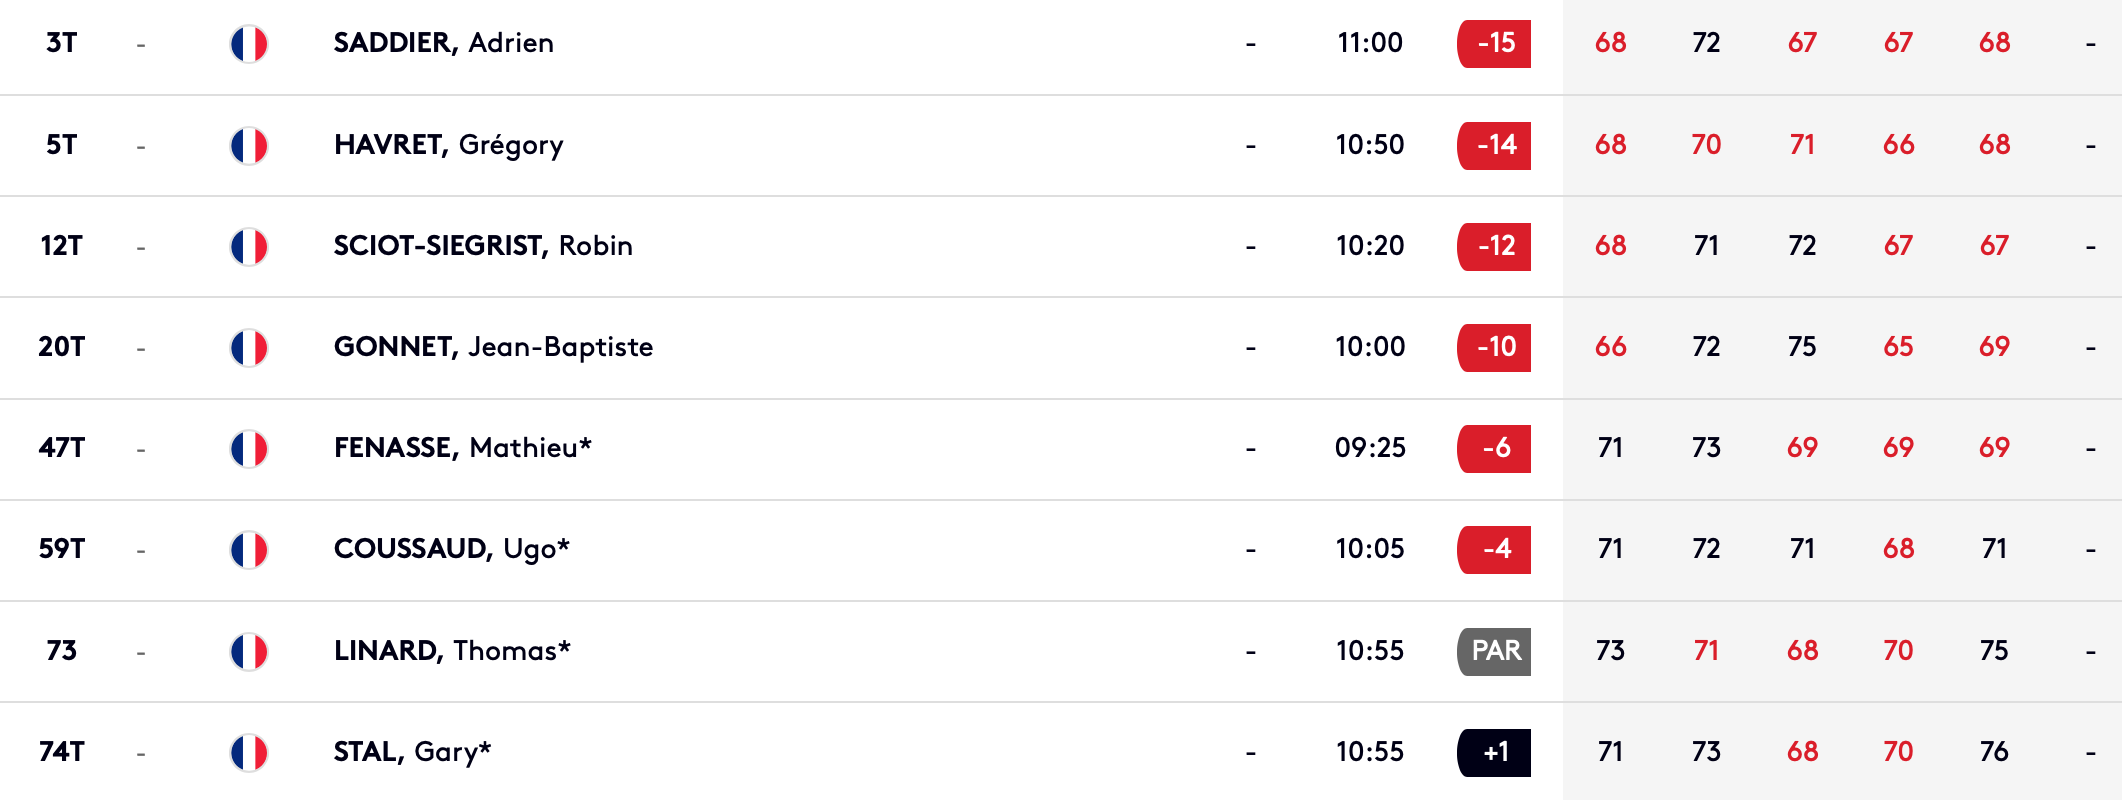Open HAVRET, Grégory player profile

pos(448,145)
